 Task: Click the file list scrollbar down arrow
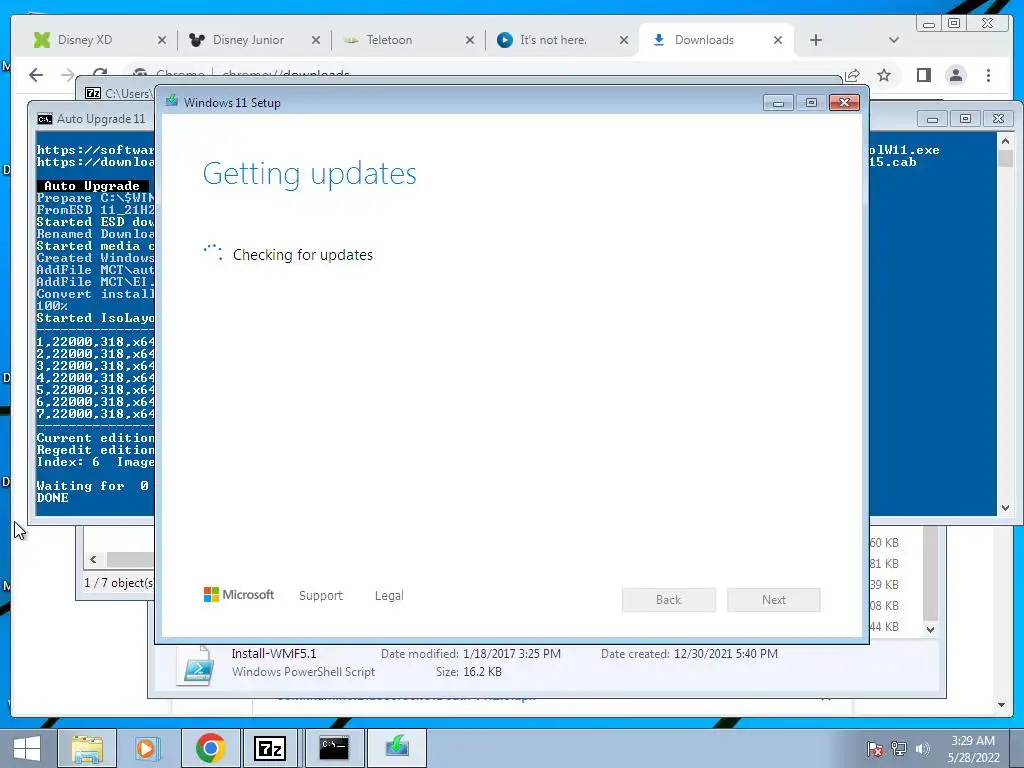930,630
